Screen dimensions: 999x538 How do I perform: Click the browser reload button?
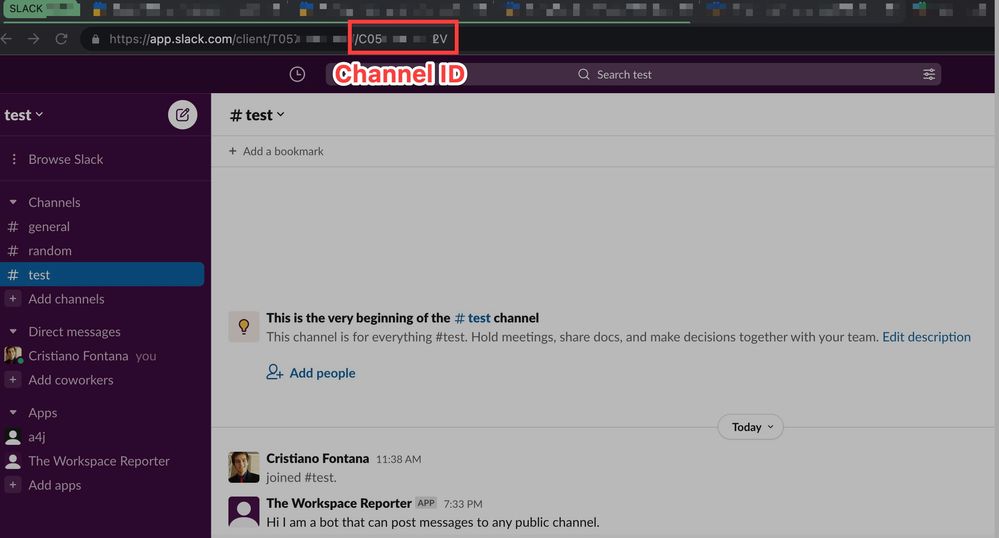coord(61,39)
